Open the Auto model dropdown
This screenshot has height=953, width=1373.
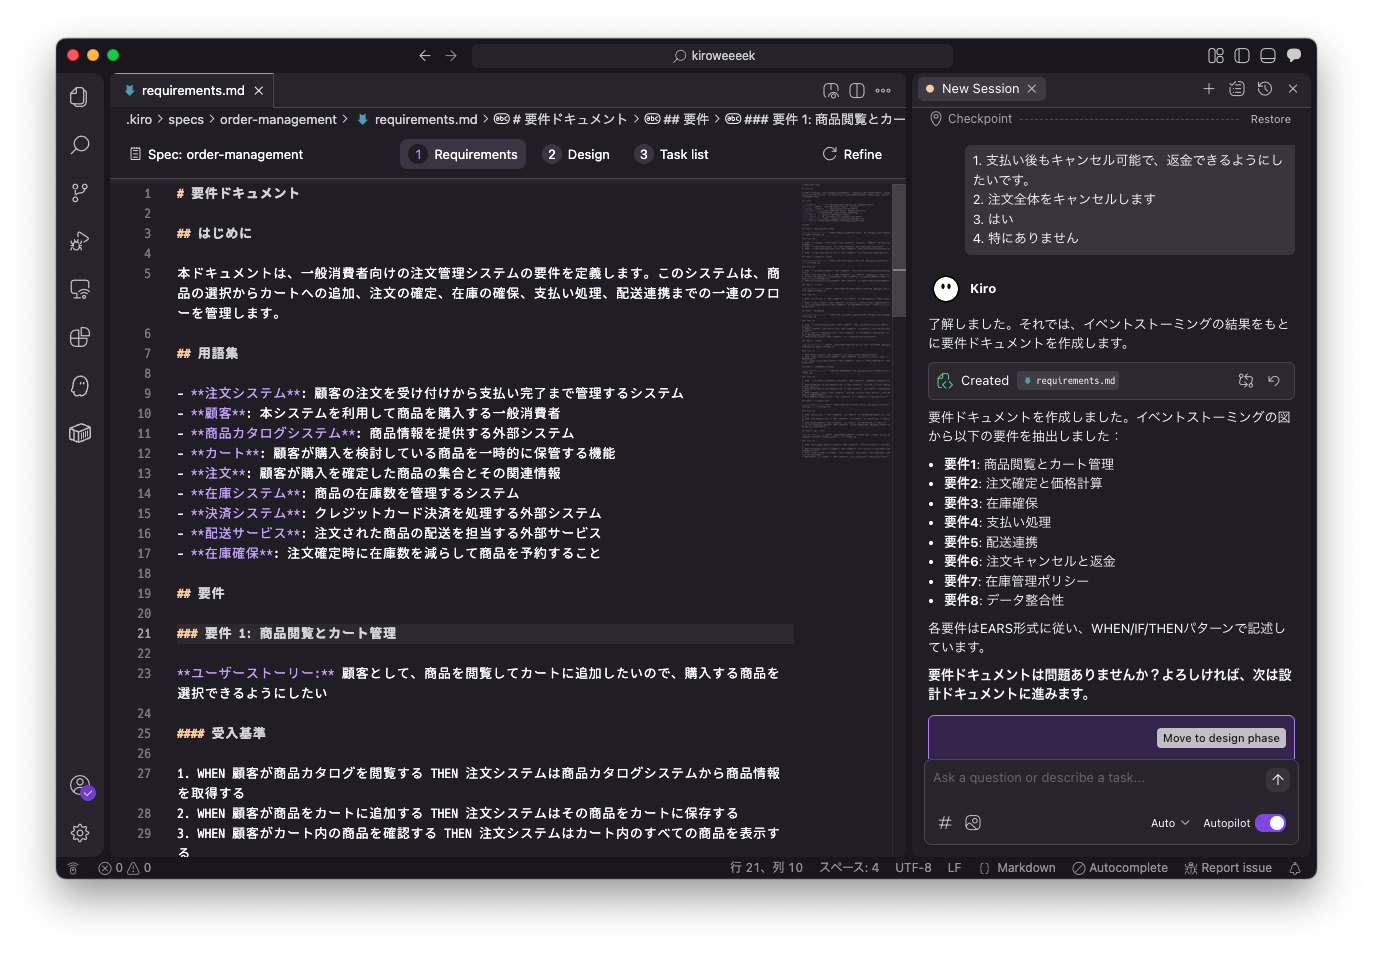(x=1169, y=823)
